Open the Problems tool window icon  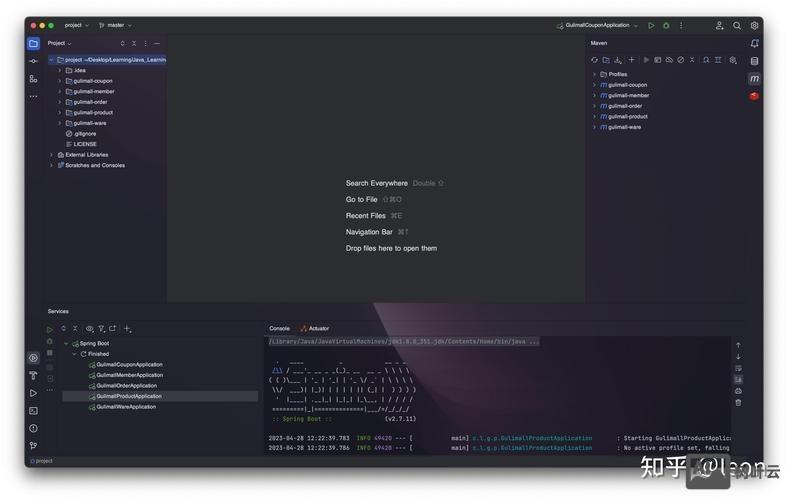tap(33, 428)
